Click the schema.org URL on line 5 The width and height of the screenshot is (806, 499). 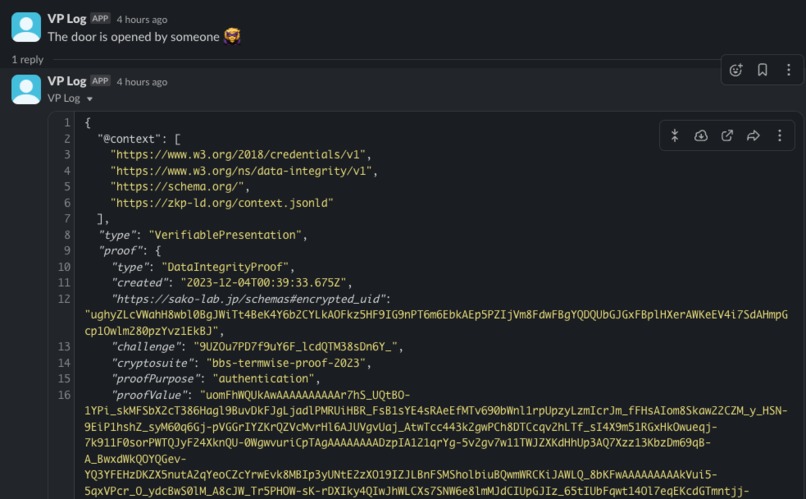(x=179, y=187)
